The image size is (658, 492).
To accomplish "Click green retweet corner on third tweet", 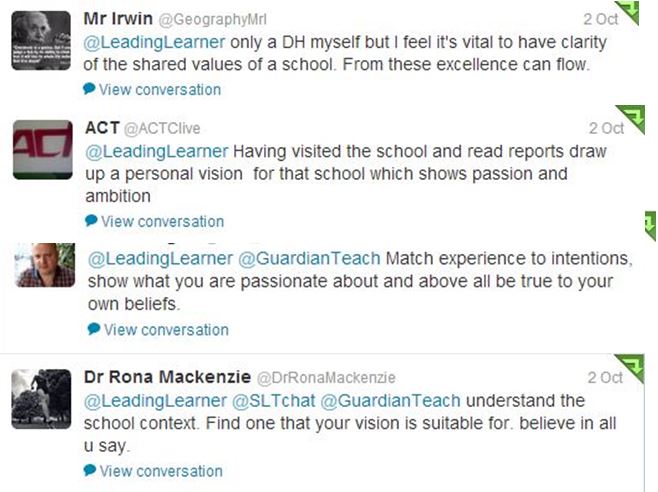I will click(x=649, y=222).
